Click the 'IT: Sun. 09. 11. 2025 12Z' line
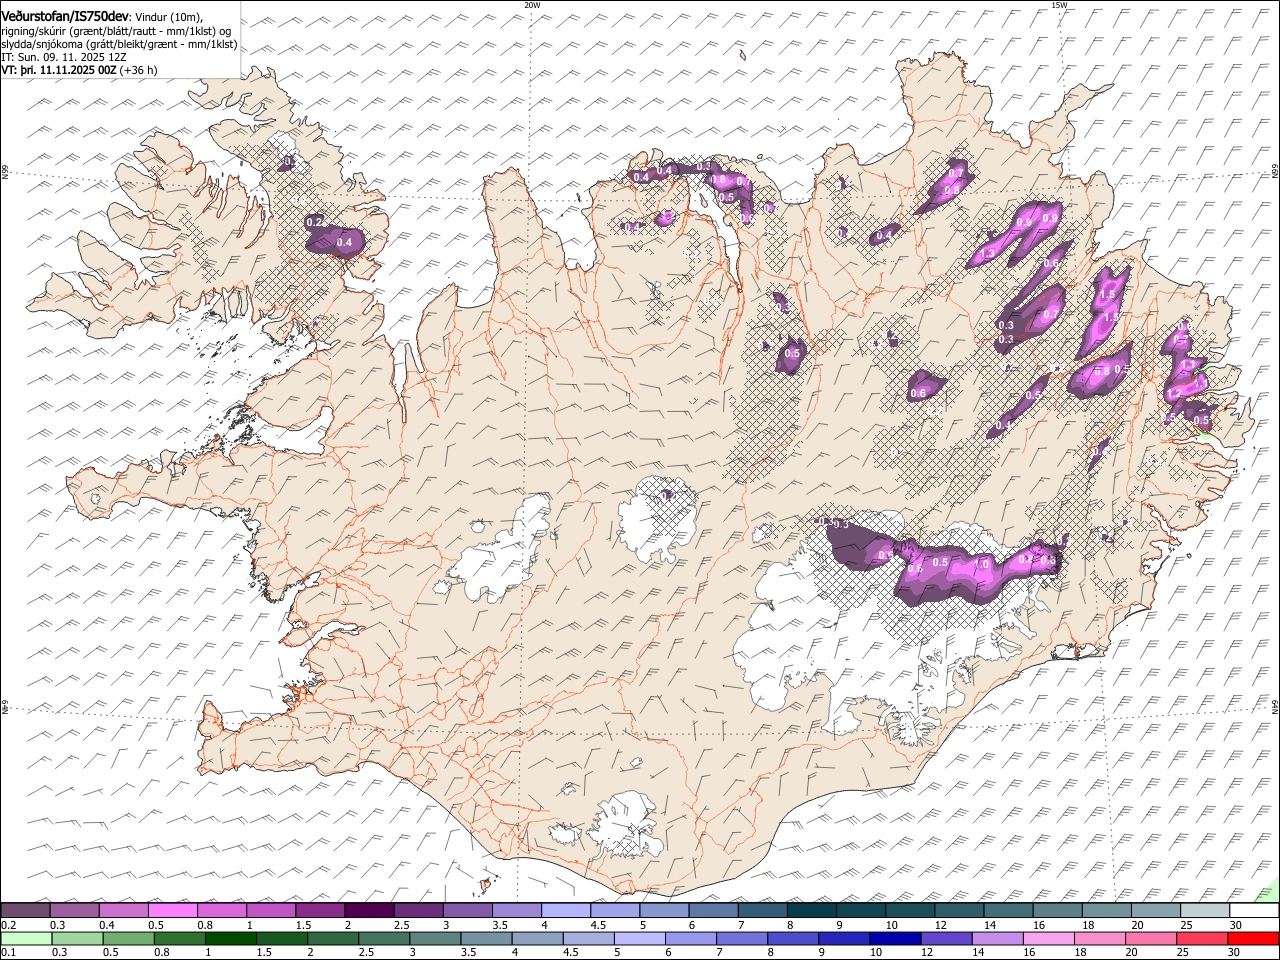 tap(64, 57)
